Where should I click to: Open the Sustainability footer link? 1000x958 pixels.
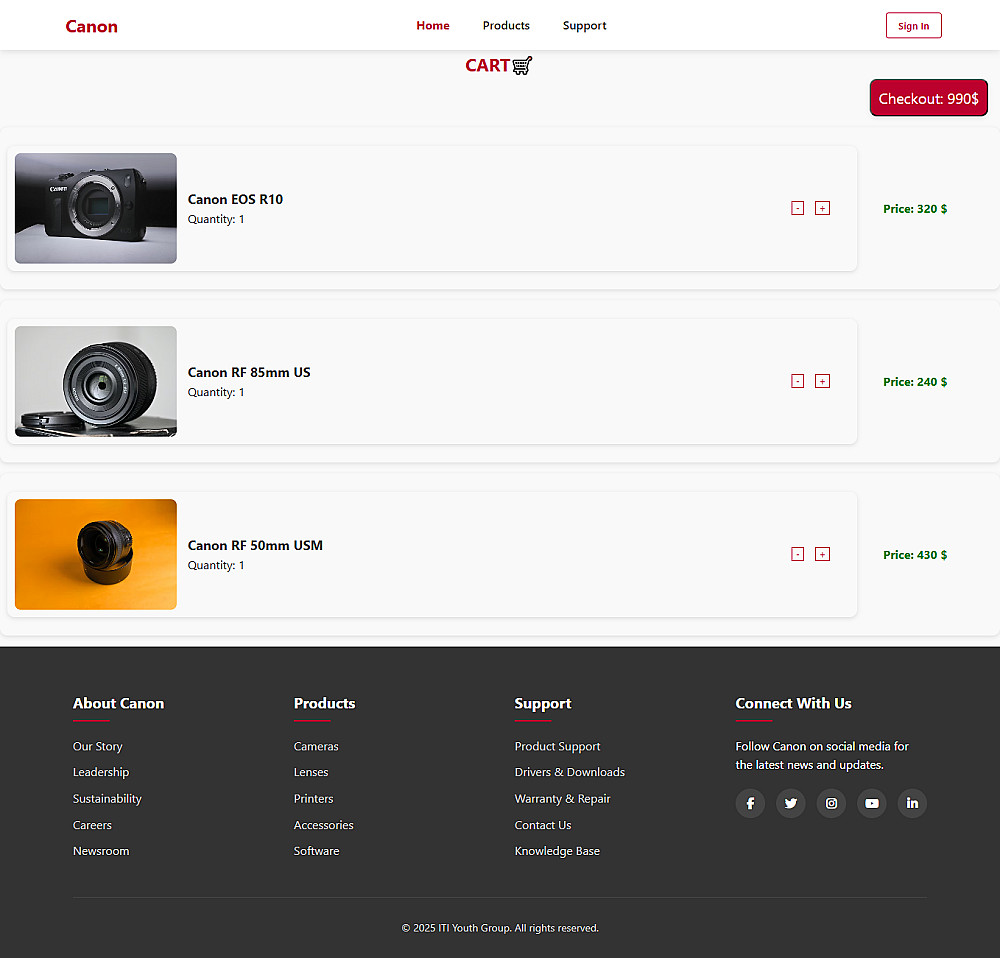coord(107,799)
